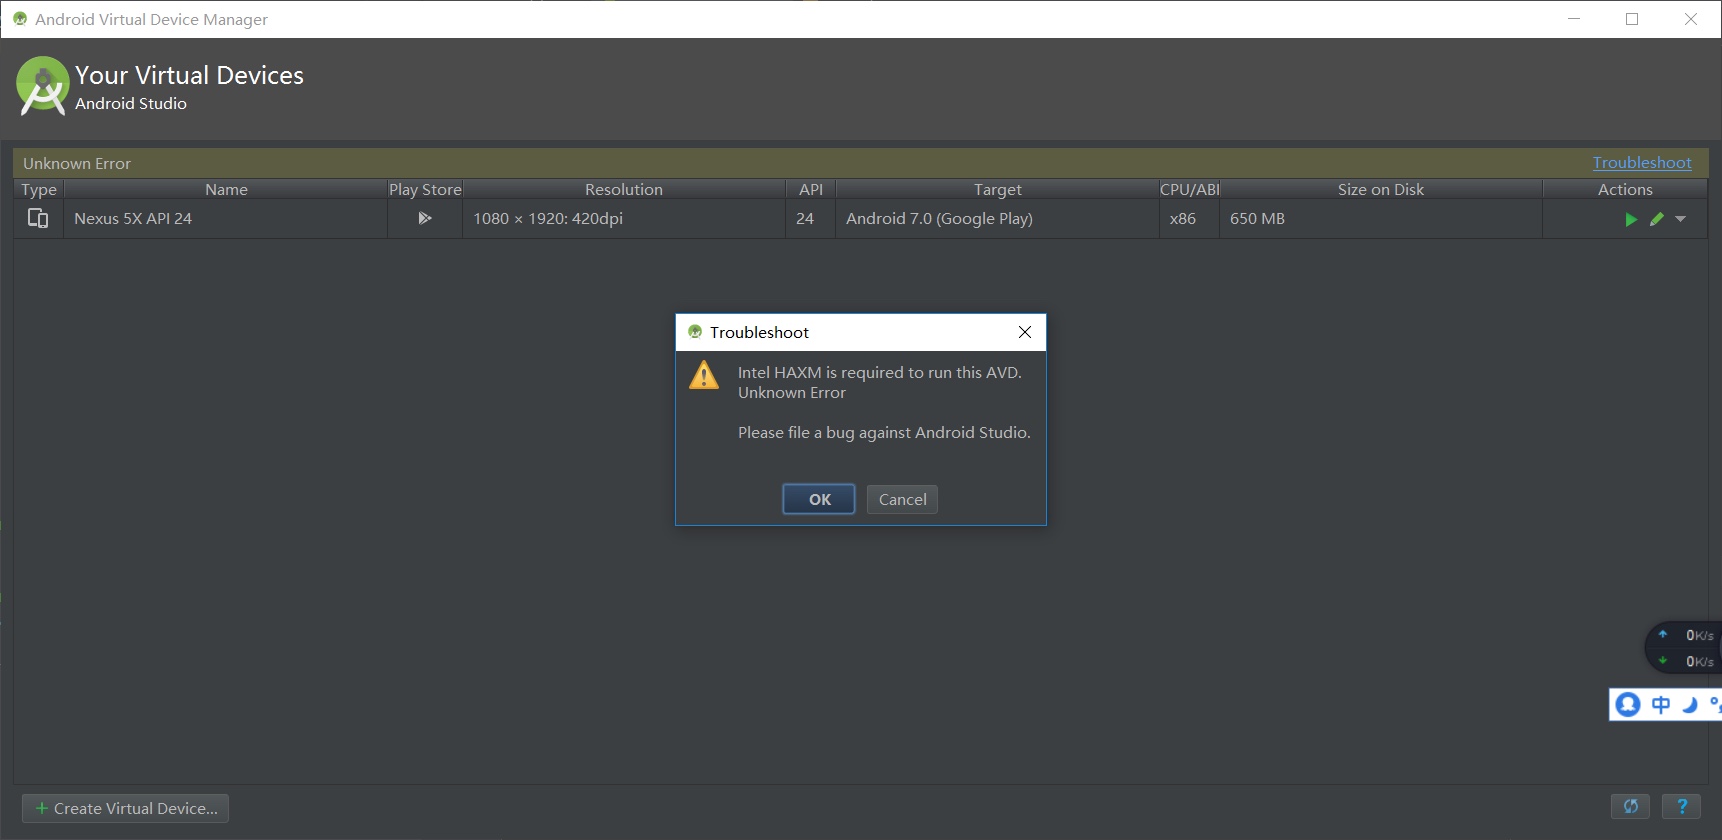Edit the AVD using the pencil icon

(1657, 219)
